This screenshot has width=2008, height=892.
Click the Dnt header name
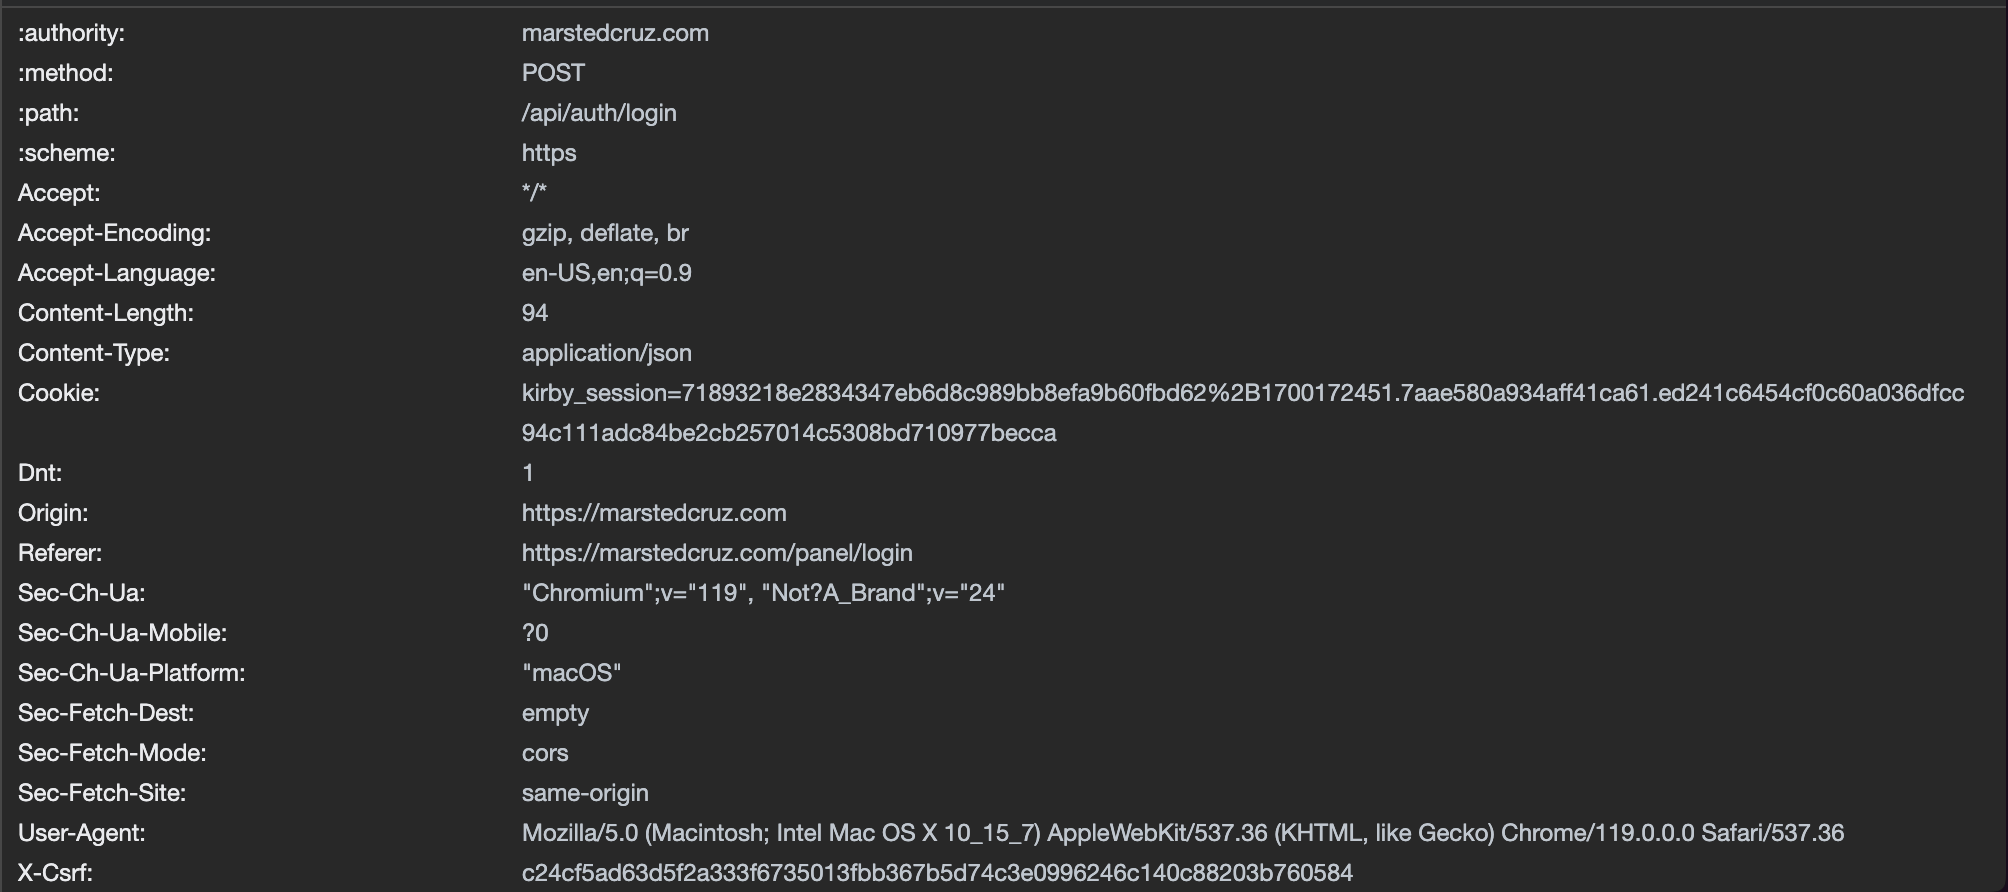point(40,473)
